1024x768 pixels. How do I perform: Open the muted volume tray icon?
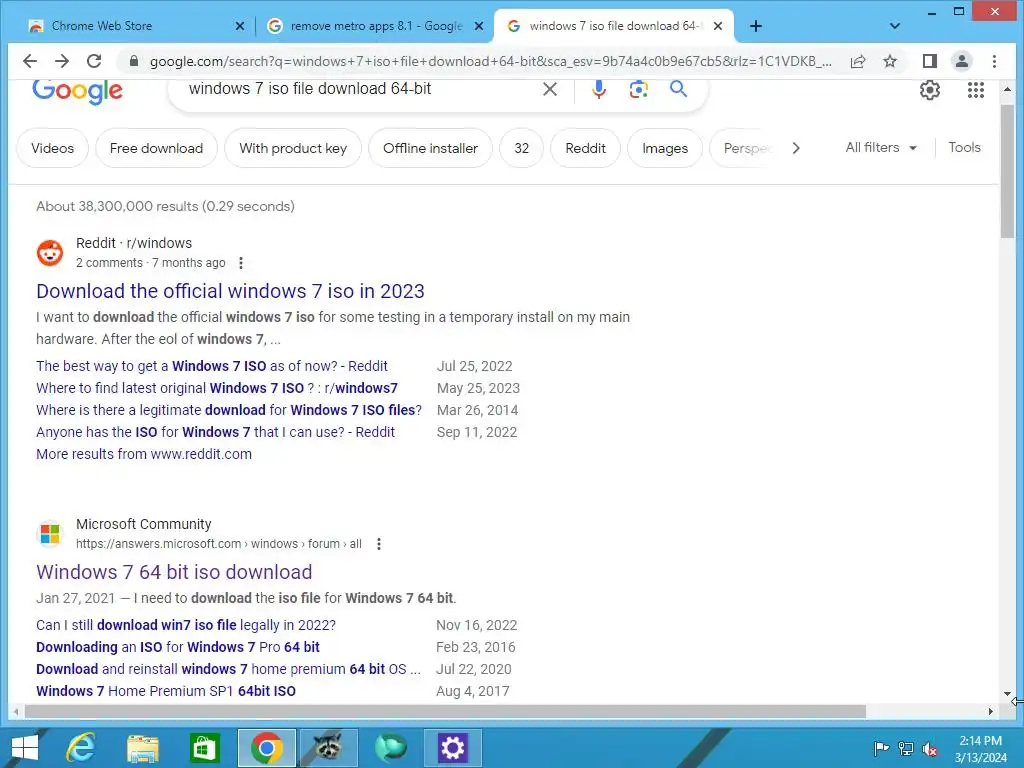coord(929,748)
